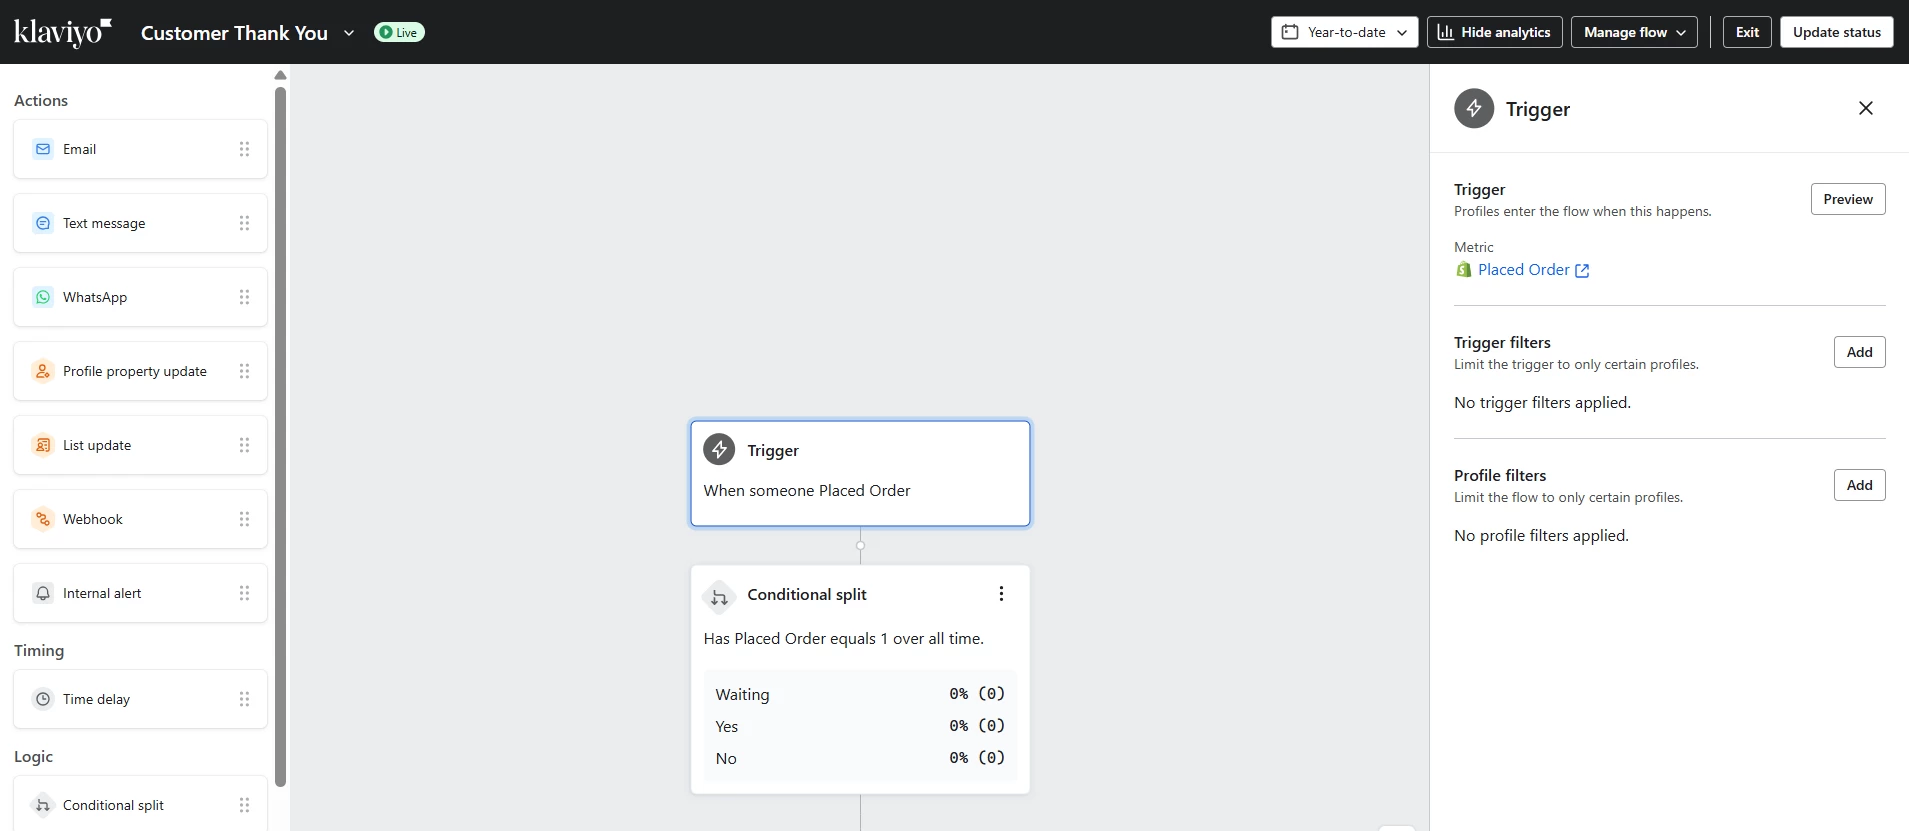The width and height of the screenshot is (1909, 831).
Task: Click the Email card drag handle
Action: click(244, 149)
